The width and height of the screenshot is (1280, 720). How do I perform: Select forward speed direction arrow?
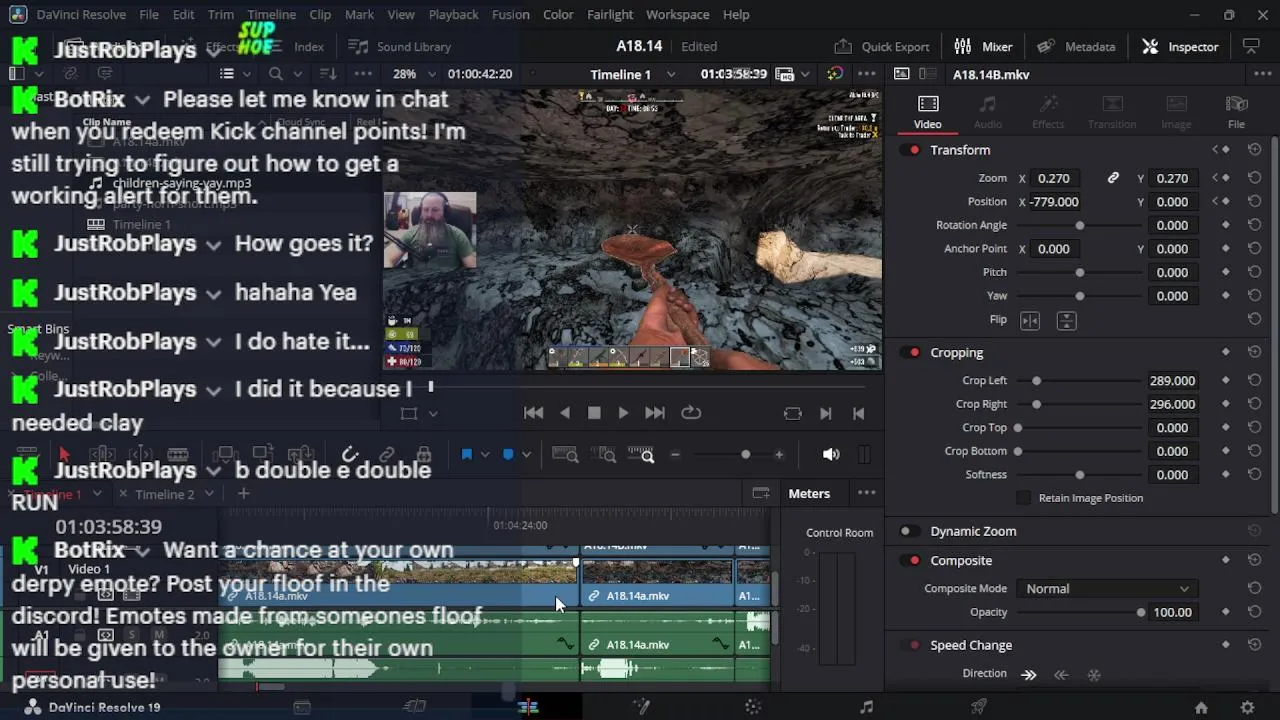pos(1029,675)
